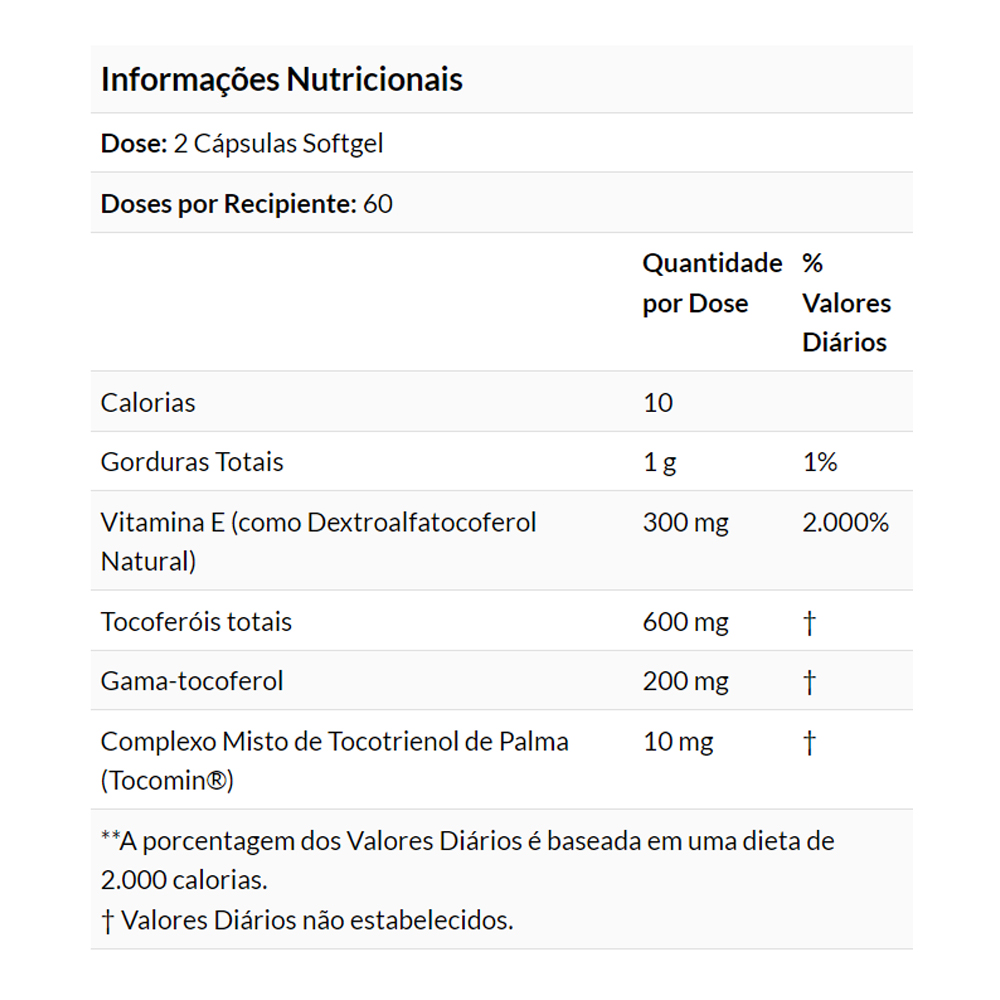Click the Valores Diários não estabelecidos footnote
The image size is (1000, 1000).
307,920
